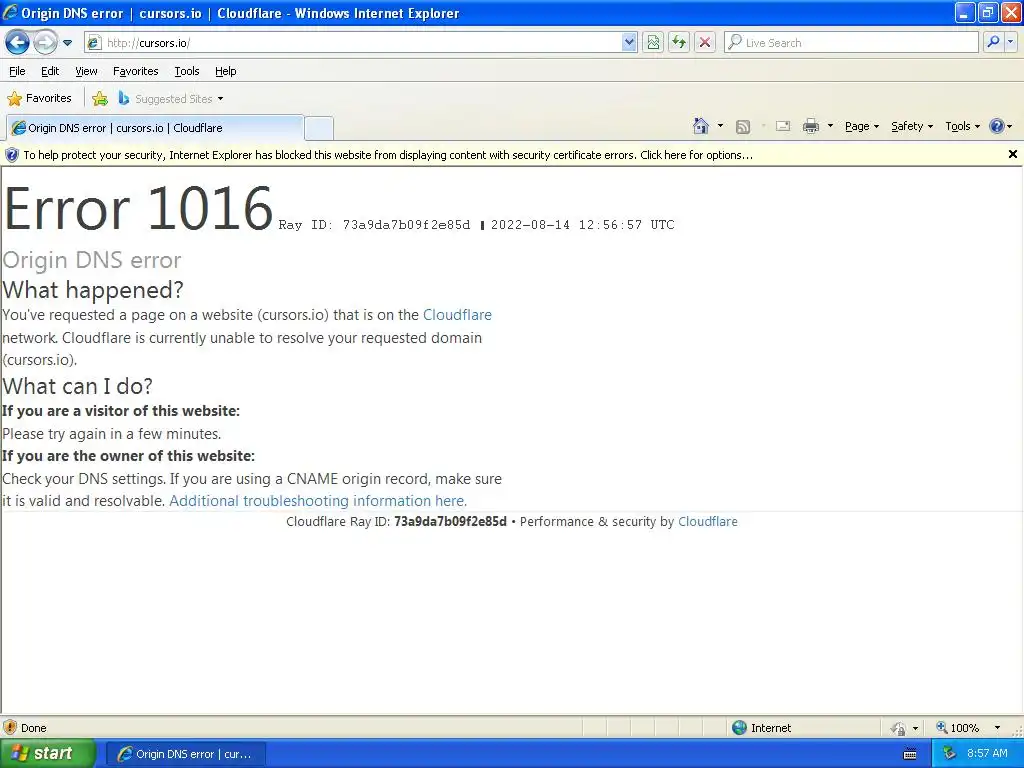Open the Tools menu in menu bar
The width and height of the screenshot is (1024, 768).
tap(187, 71)
